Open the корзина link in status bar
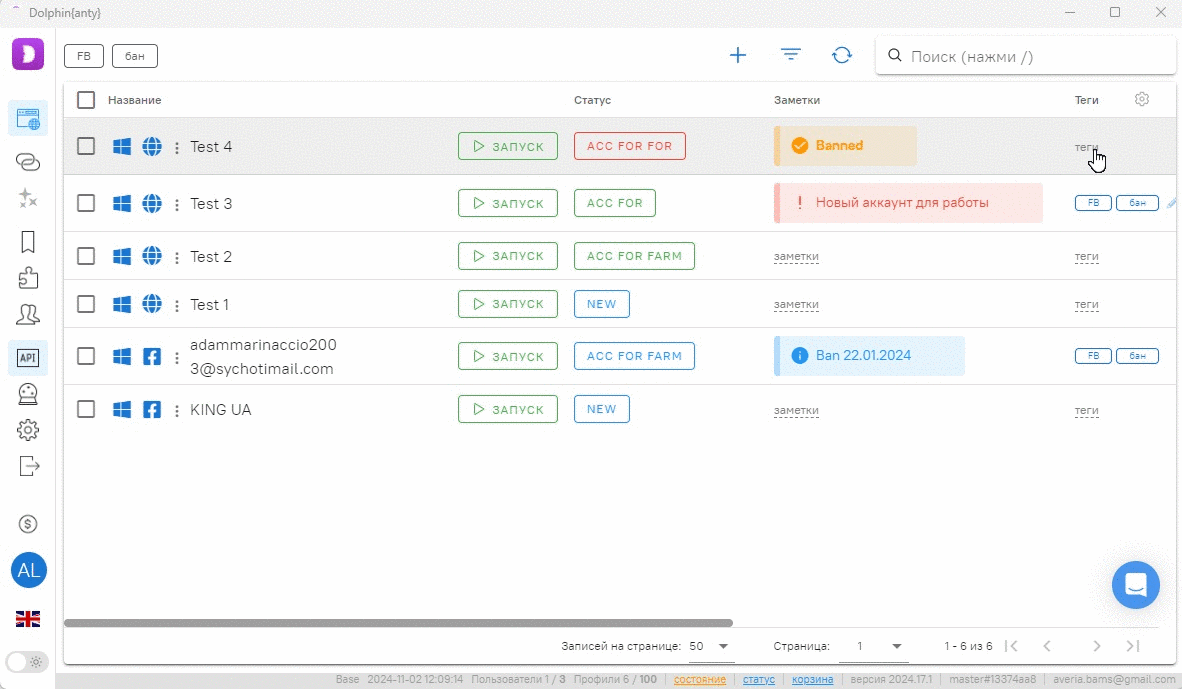 pos(812,680)
